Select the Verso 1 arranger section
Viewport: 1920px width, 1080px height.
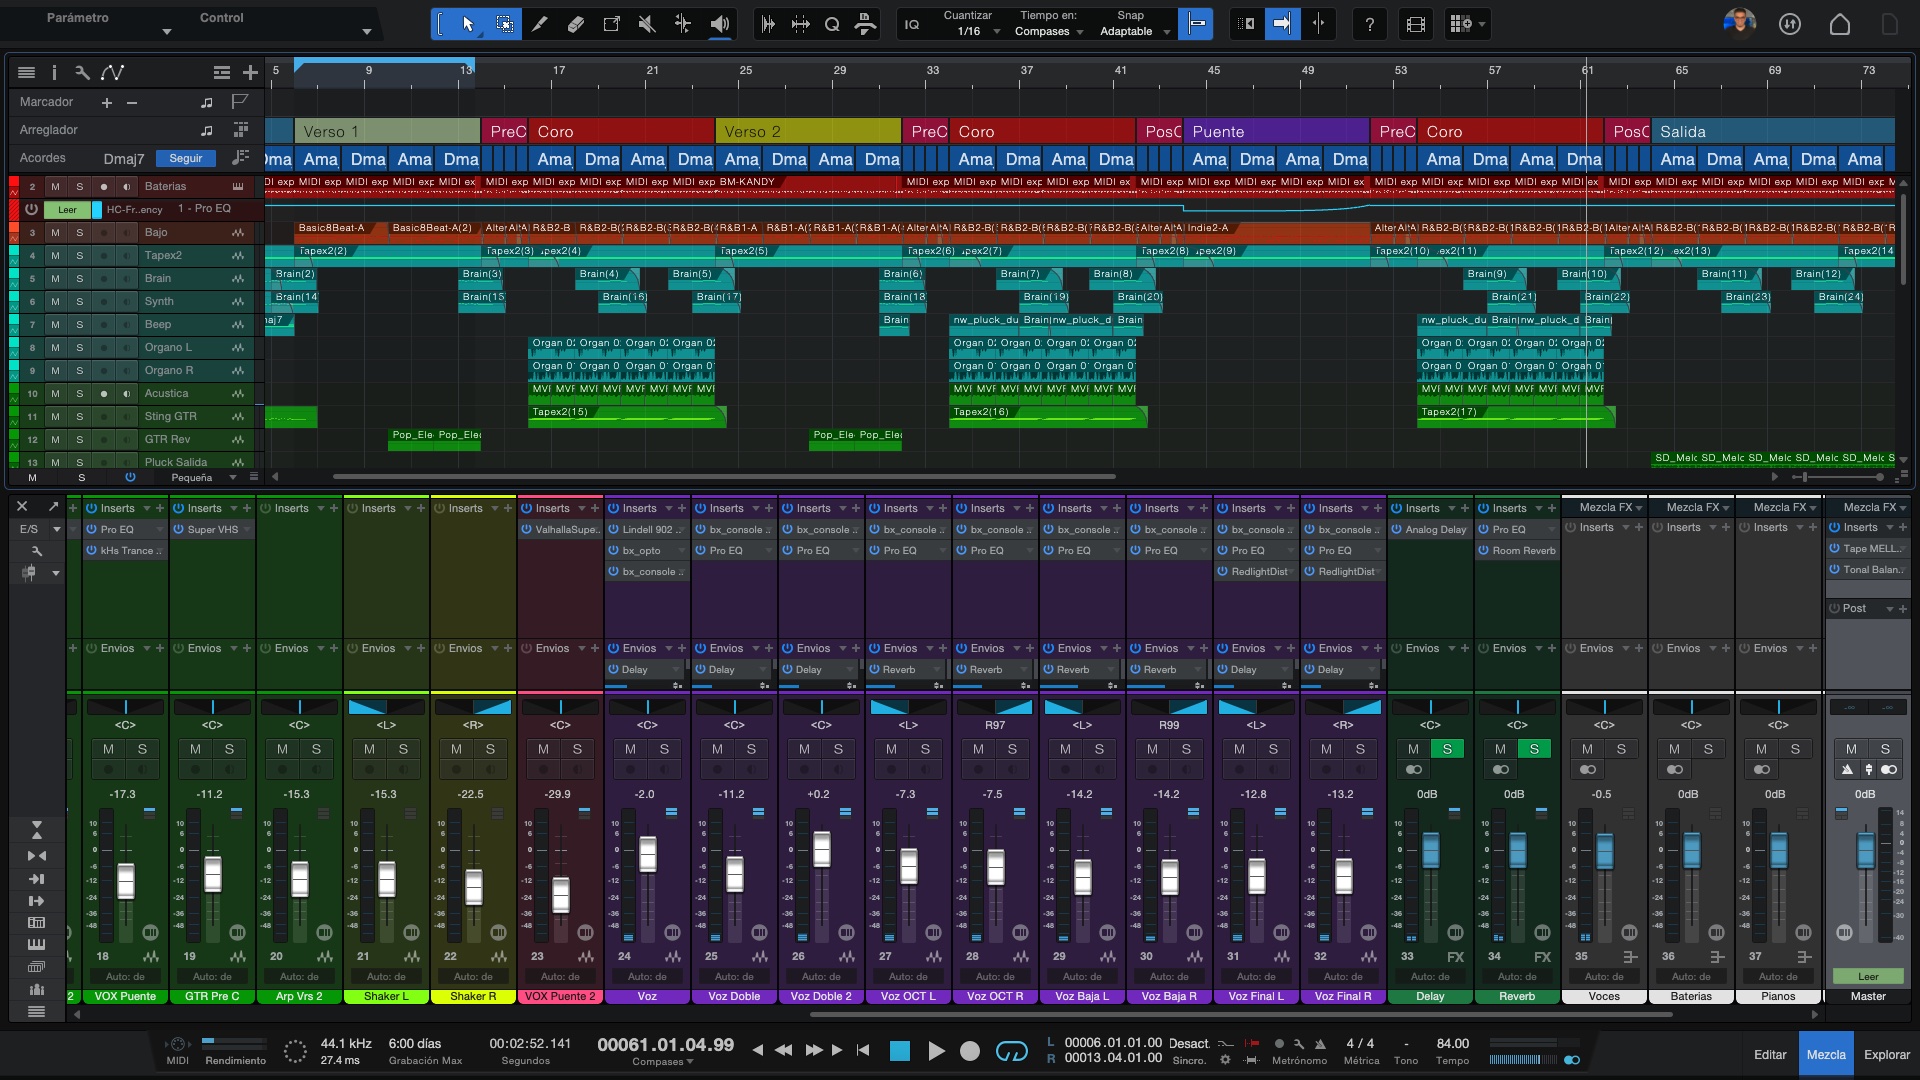click(x=387, y=131)
